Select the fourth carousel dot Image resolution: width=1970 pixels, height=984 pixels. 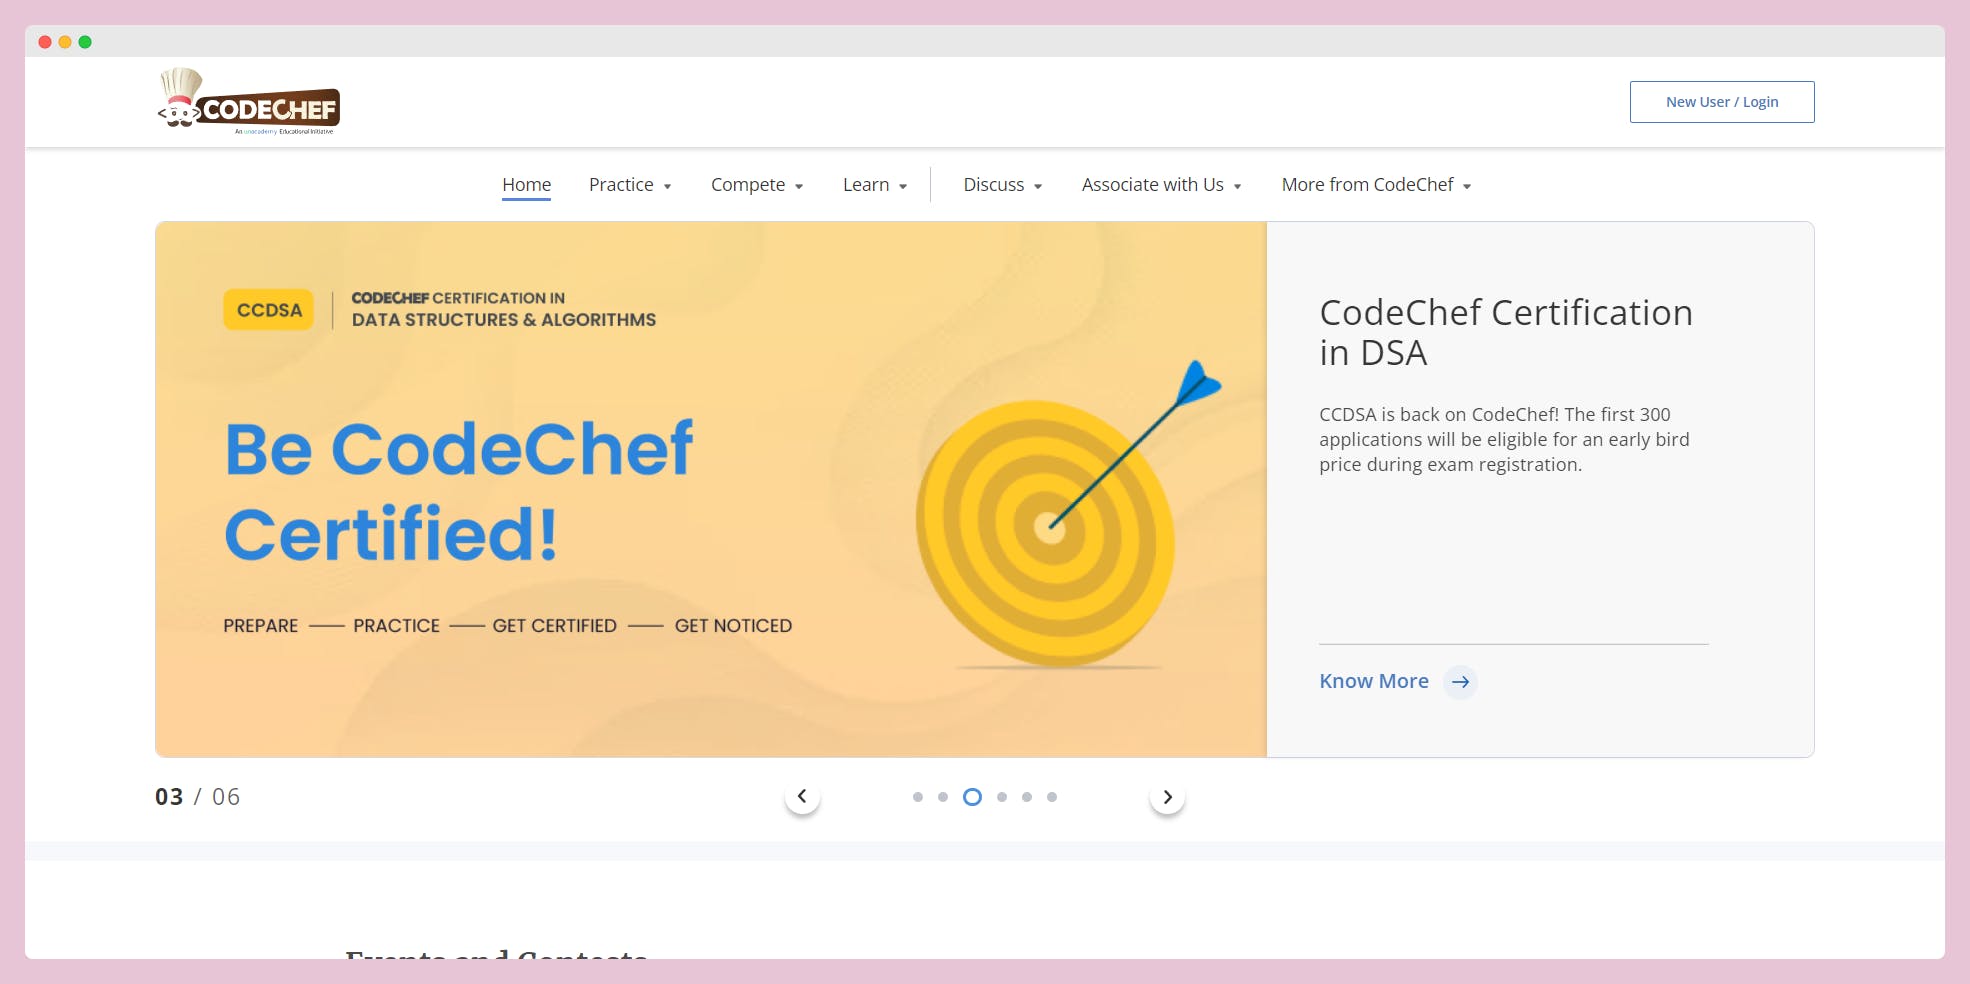point(1002,797)
